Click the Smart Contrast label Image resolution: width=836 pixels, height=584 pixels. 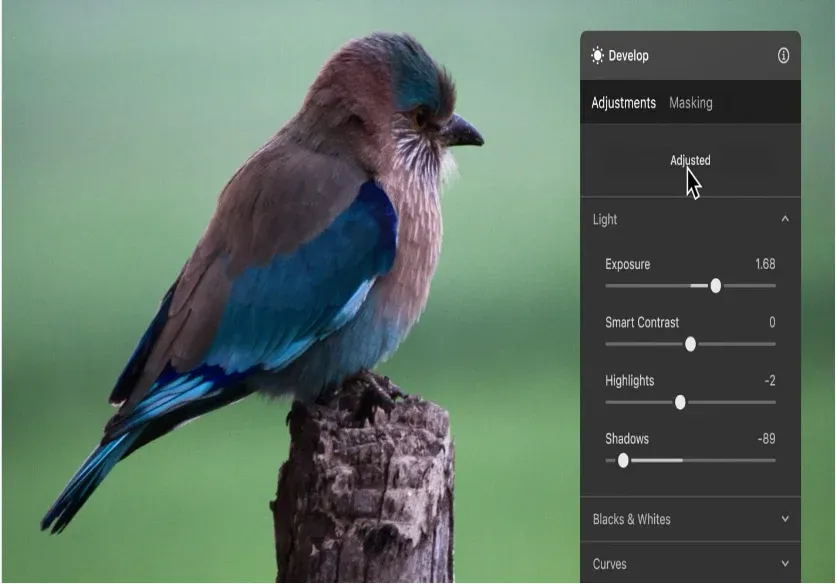[642, 322]
